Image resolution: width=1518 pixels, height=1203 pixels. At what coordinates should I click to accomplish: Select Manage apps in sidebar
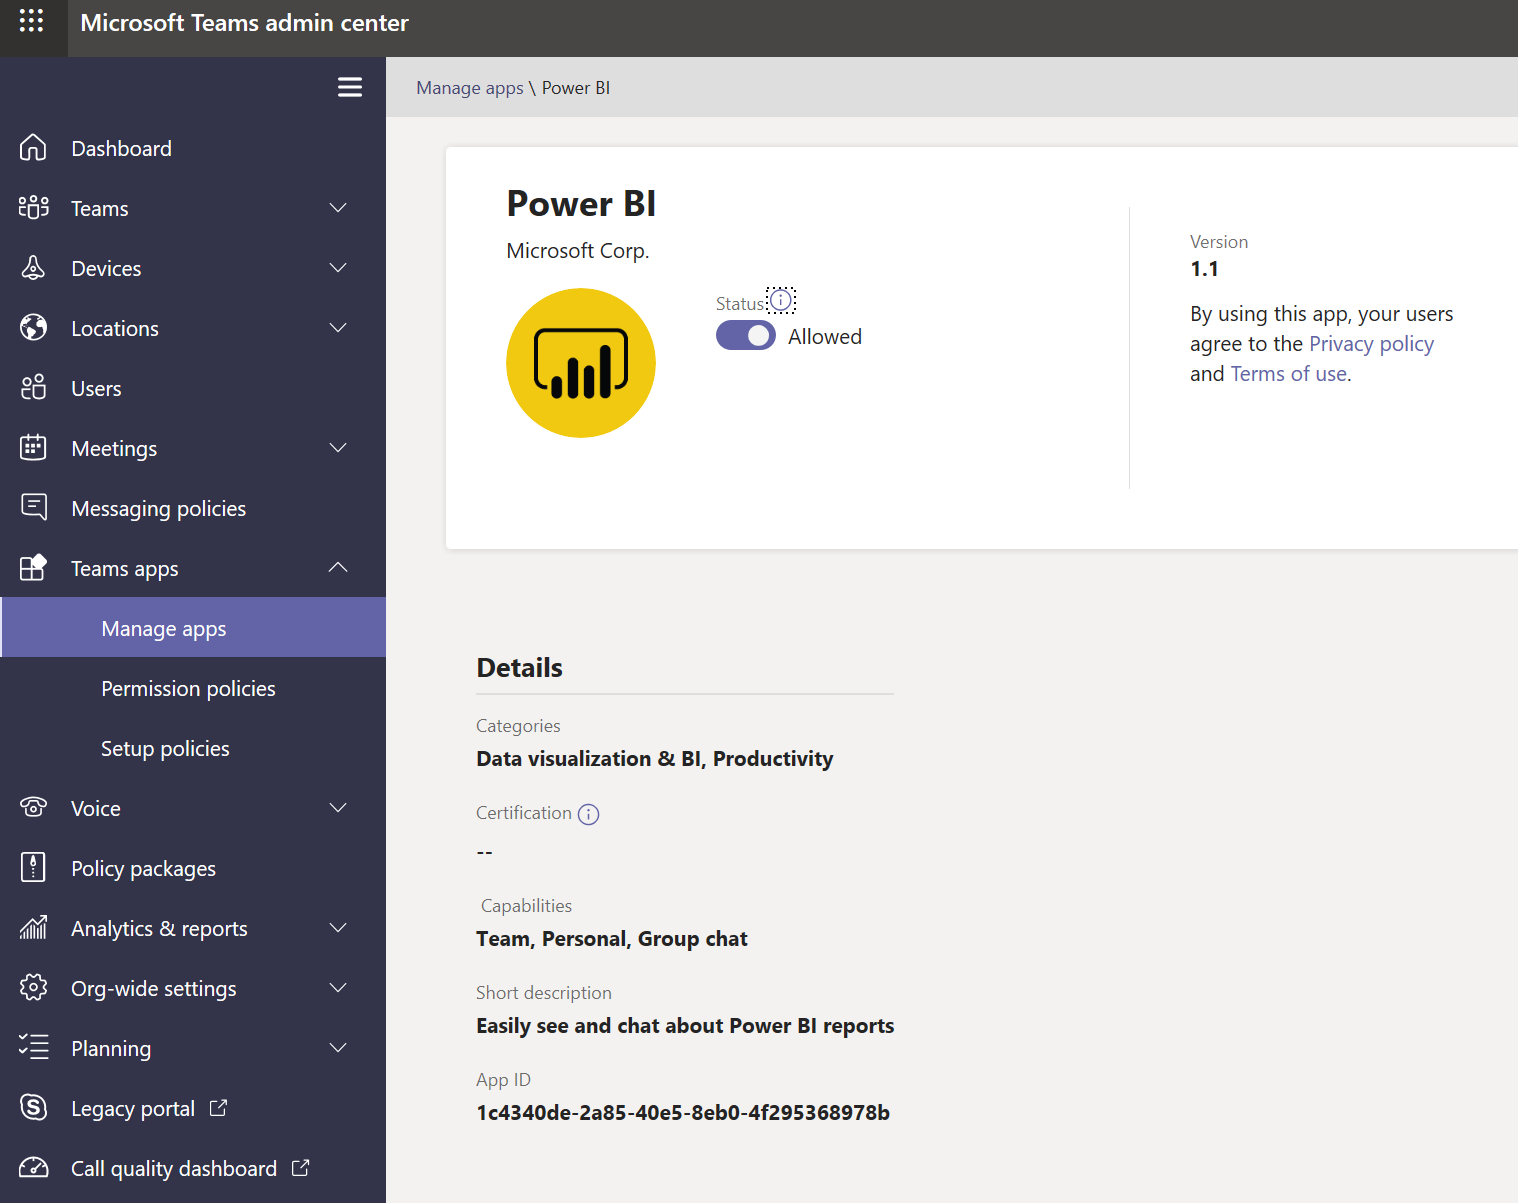point(193,628)
